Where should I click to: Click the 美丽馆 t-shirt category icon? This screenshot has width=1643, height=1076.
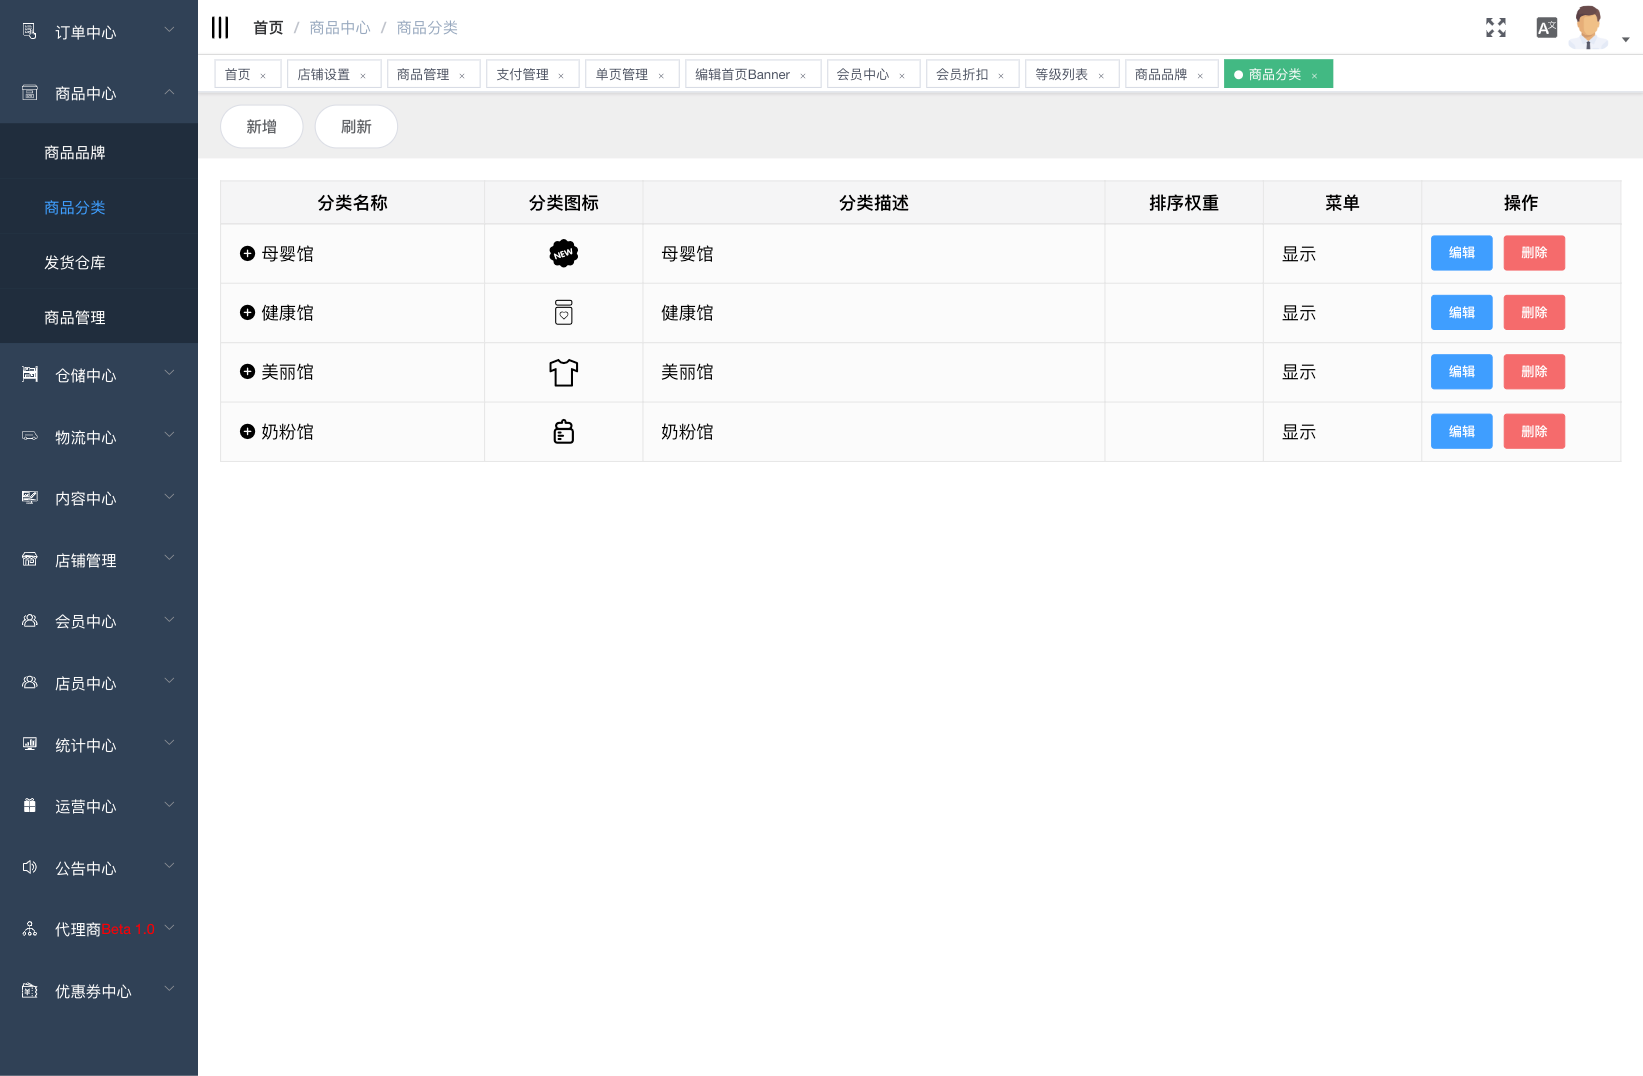point(564,372)
